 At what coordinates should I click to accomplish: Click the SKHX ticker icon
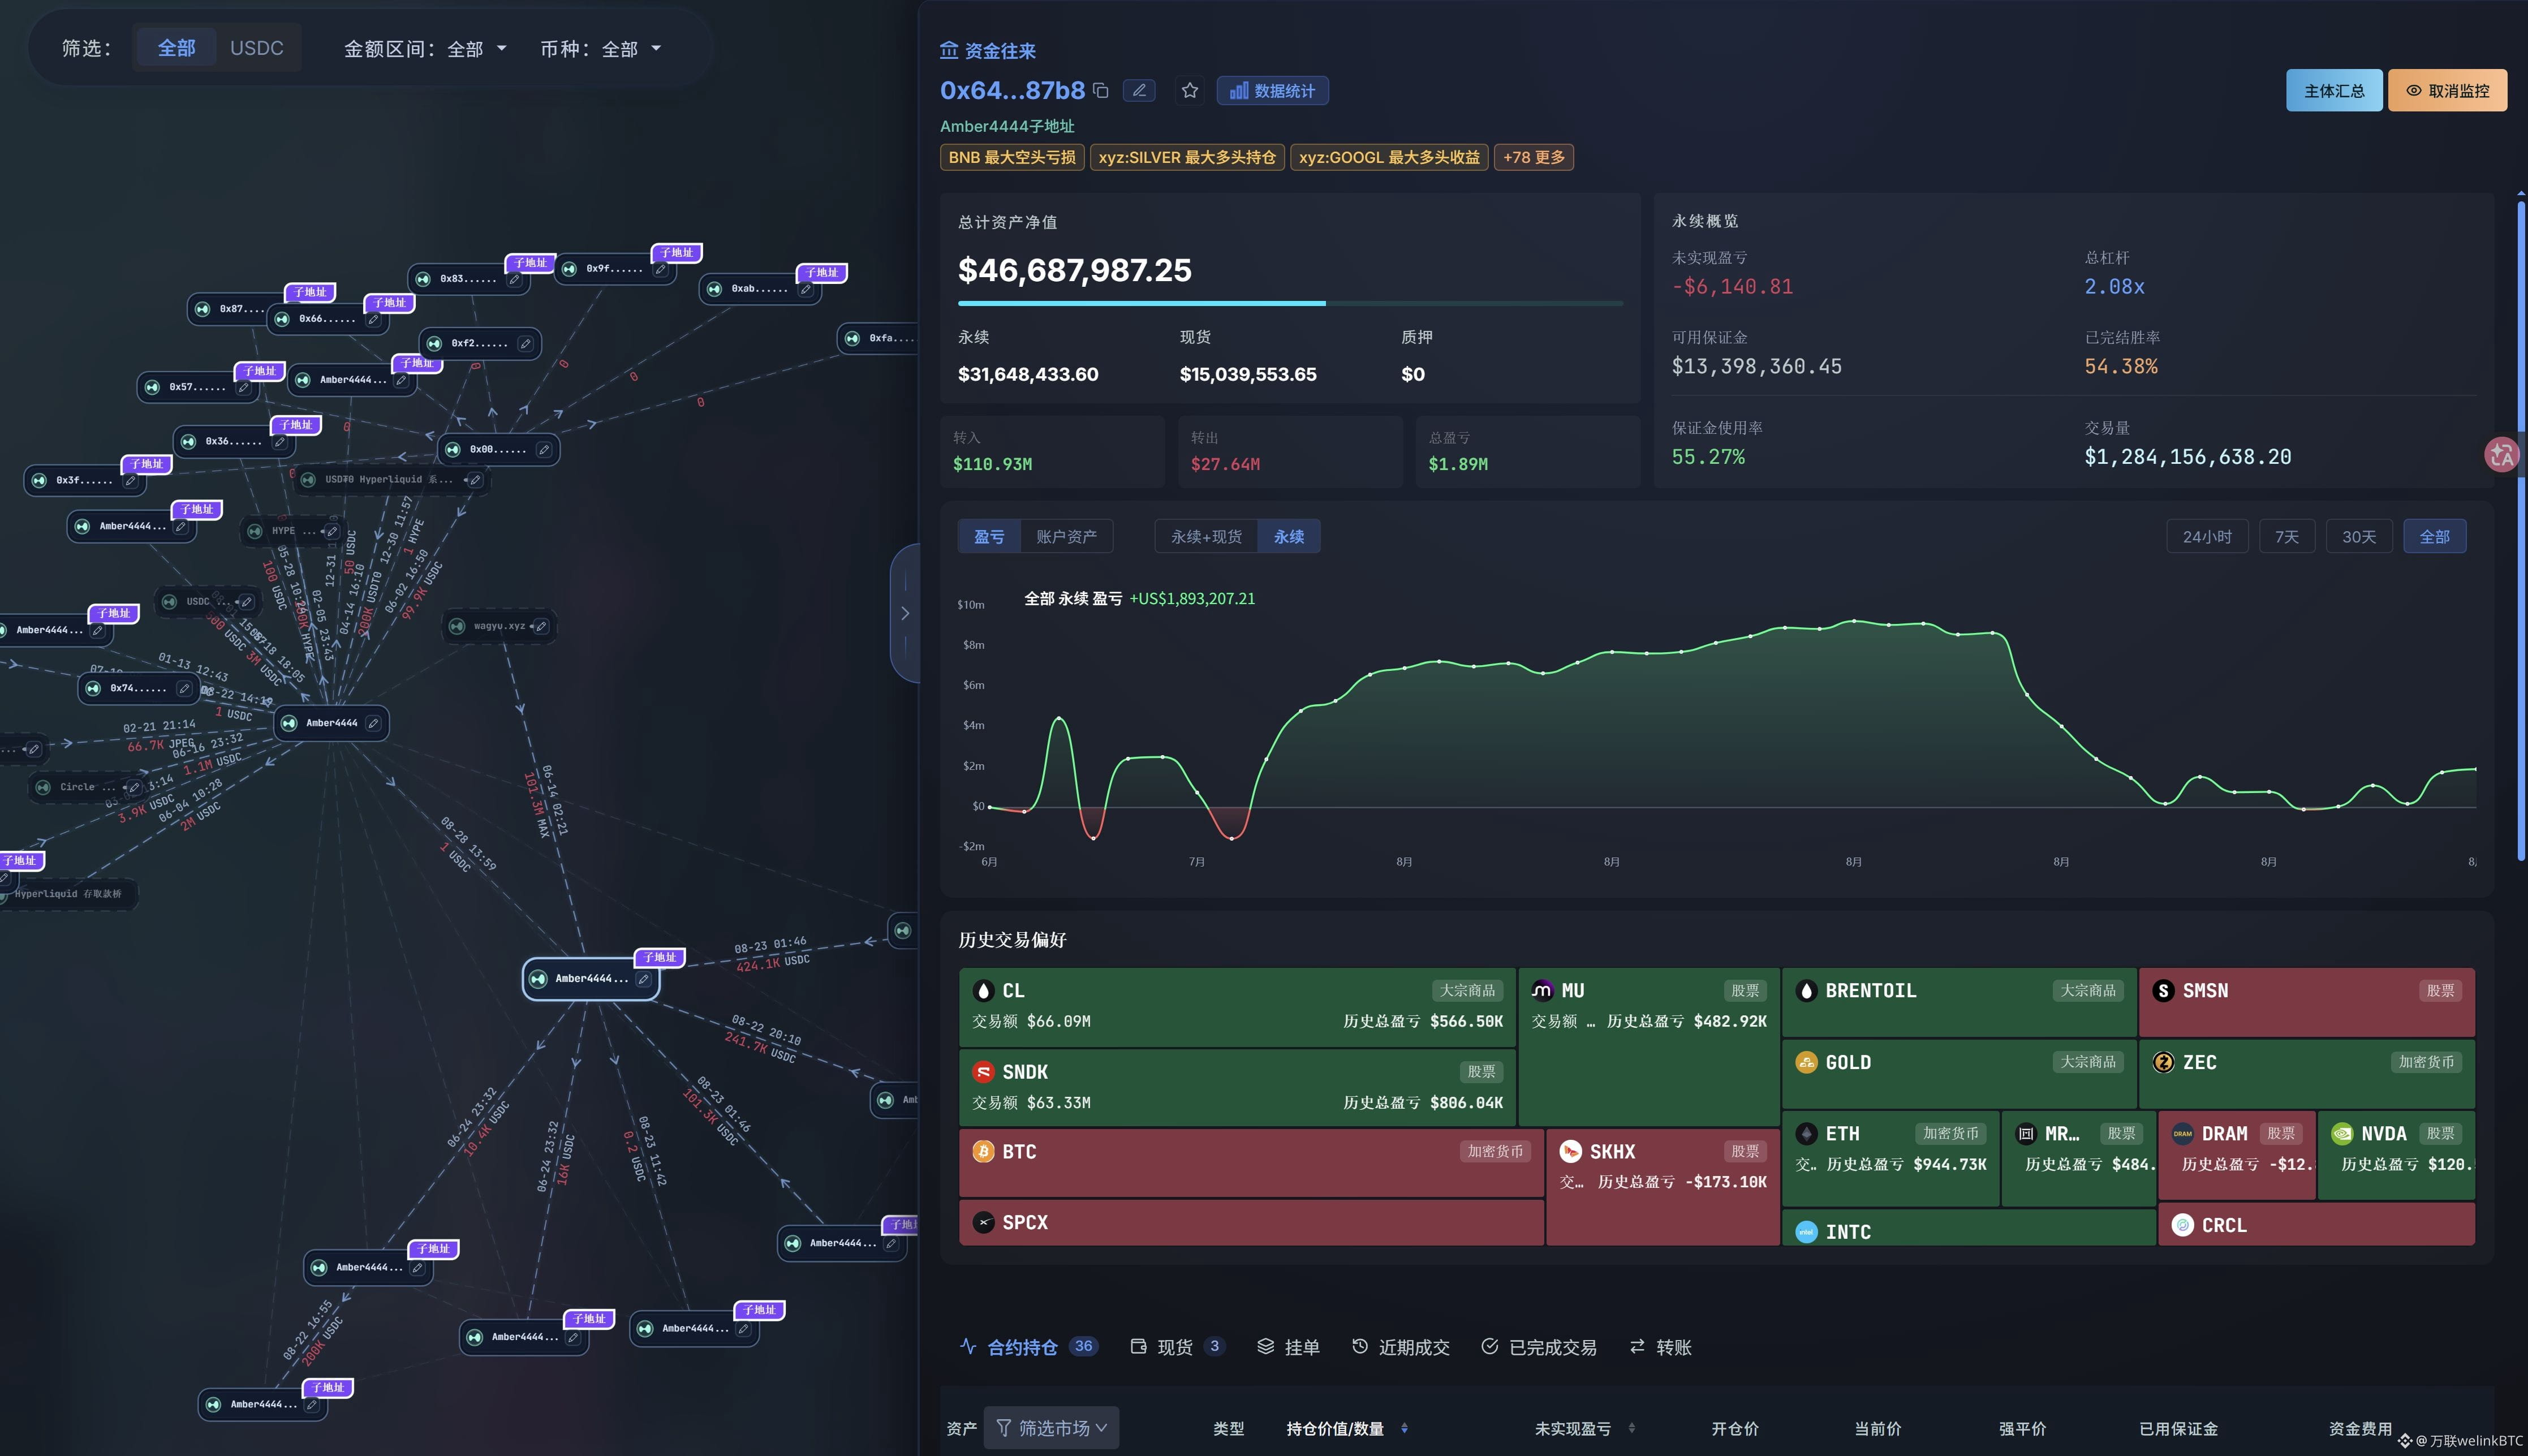(1571, 1151)
